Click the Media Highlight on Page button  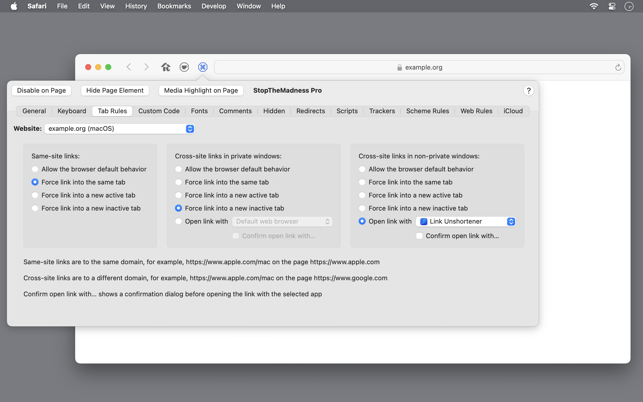click(x=201, y=91)
